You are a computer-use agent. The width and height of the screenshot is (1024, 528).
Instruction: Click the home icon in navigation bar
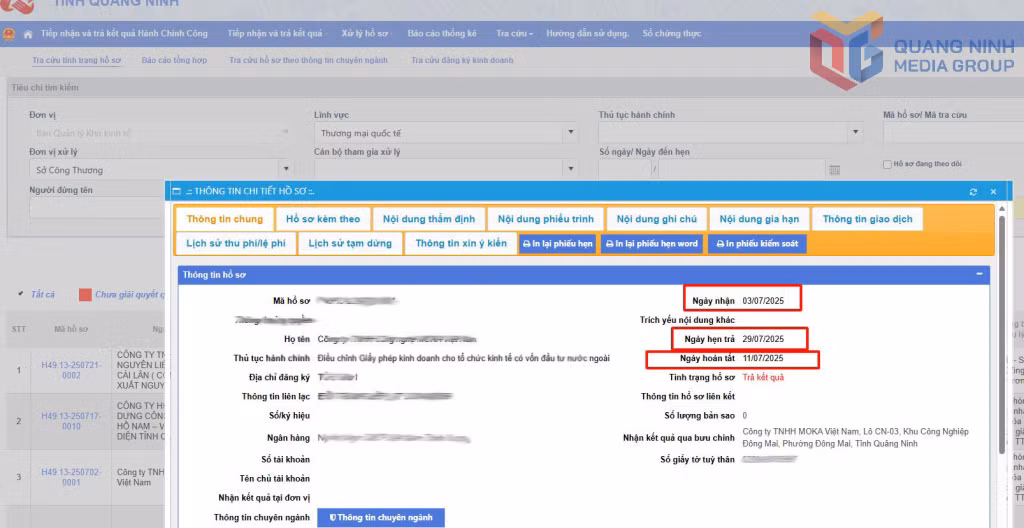coord(27,34)
